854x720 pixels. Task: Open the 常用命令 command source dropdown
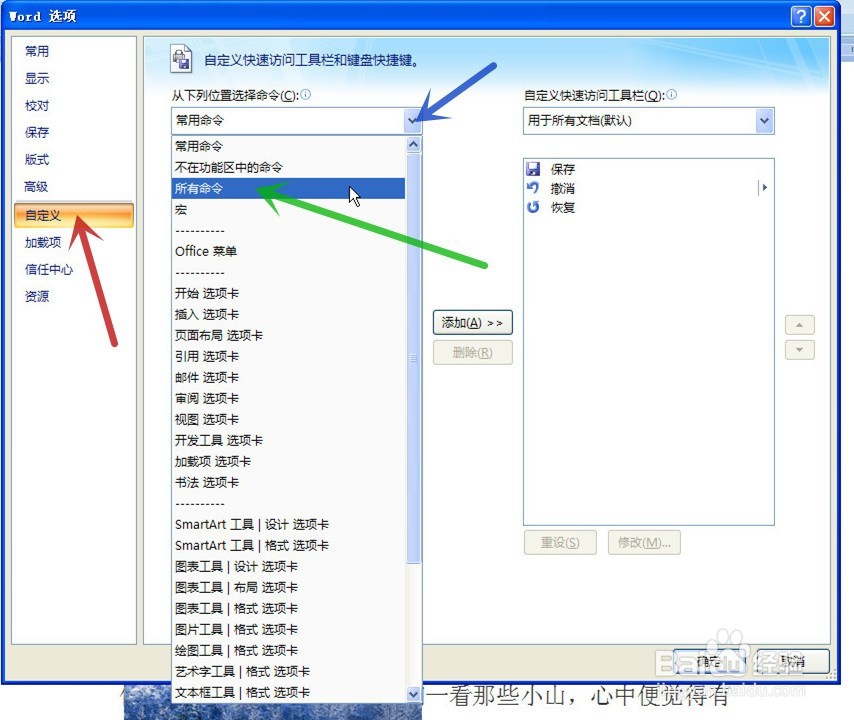(x=413, y=120)
